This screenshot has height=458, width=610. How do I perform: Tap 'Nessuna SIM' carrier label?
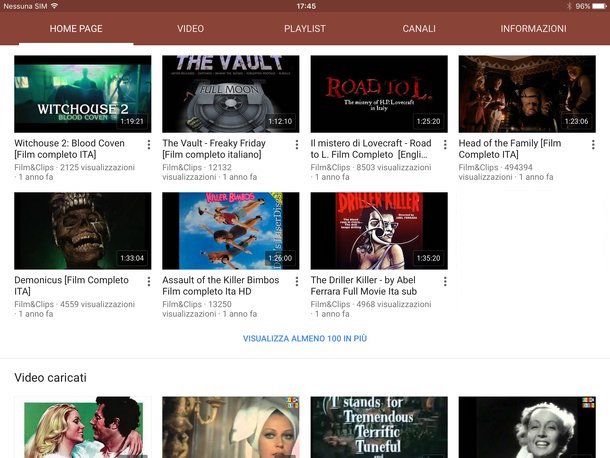click(x=25, y=6)
